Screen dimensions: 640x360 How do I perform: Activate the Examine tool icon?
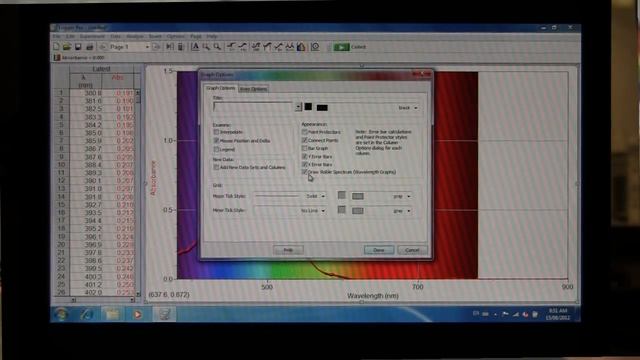pos(231,47)
